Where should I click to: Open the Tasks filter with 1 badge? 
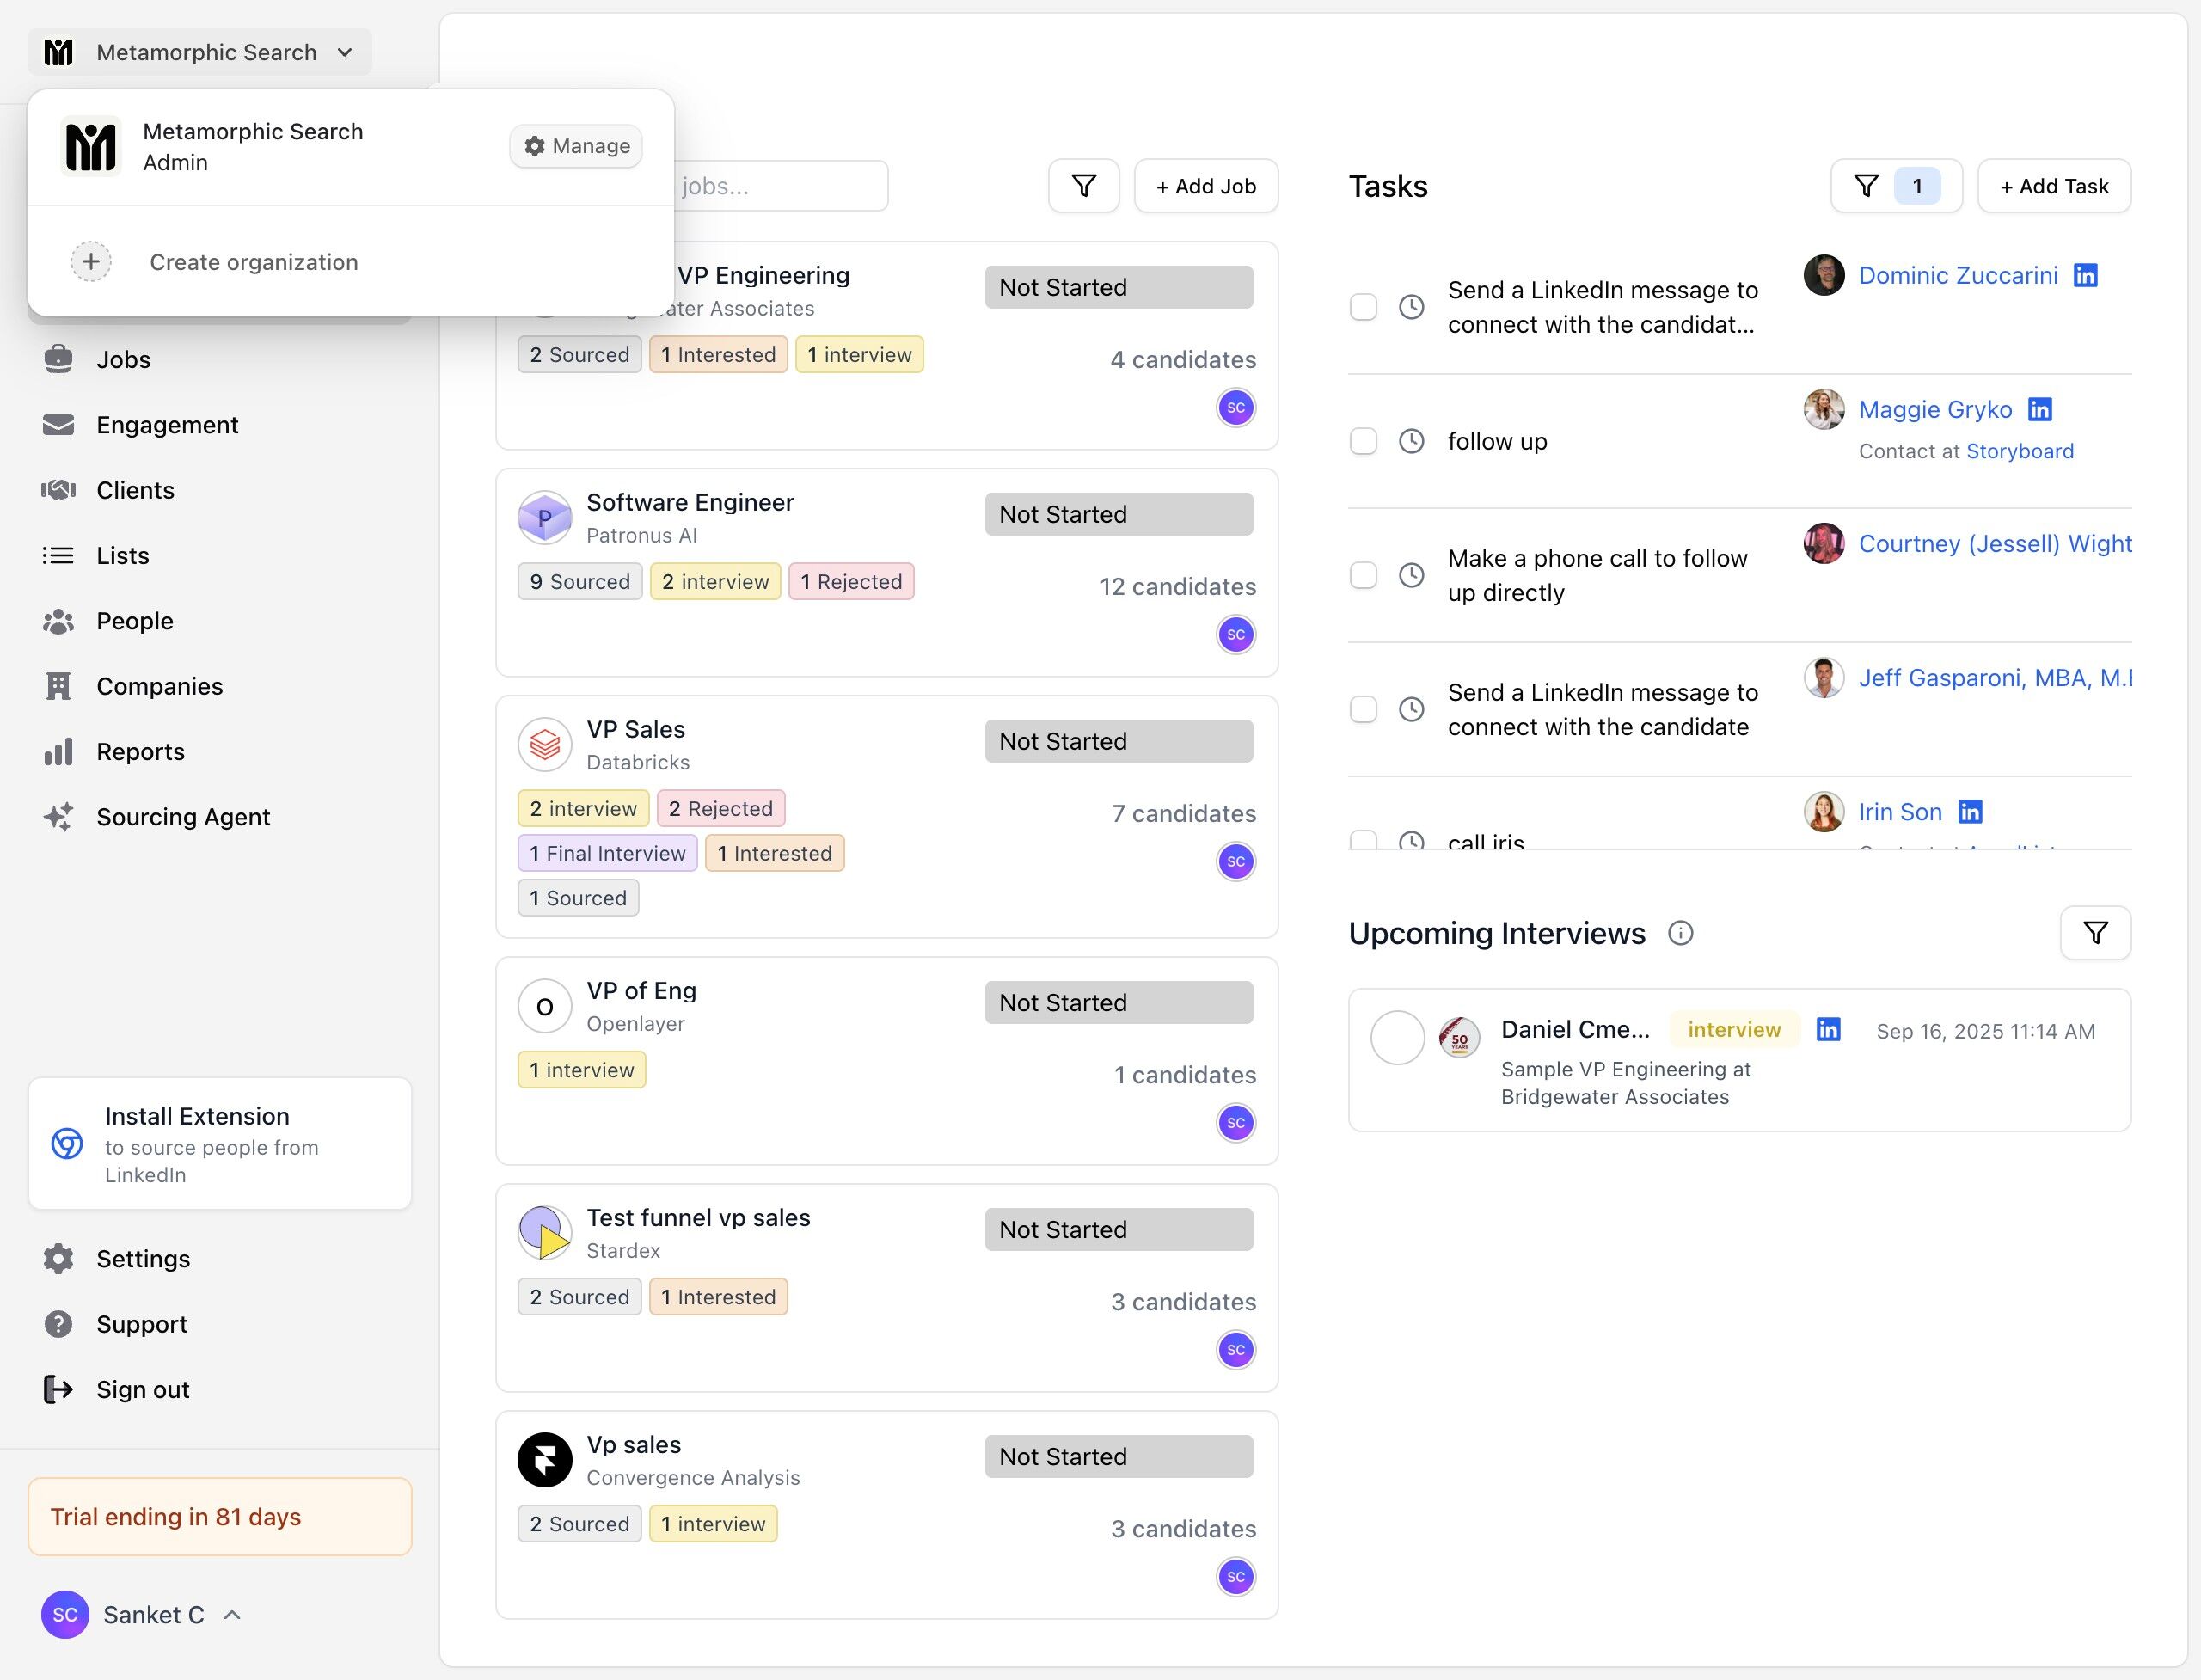[1895, 186]
